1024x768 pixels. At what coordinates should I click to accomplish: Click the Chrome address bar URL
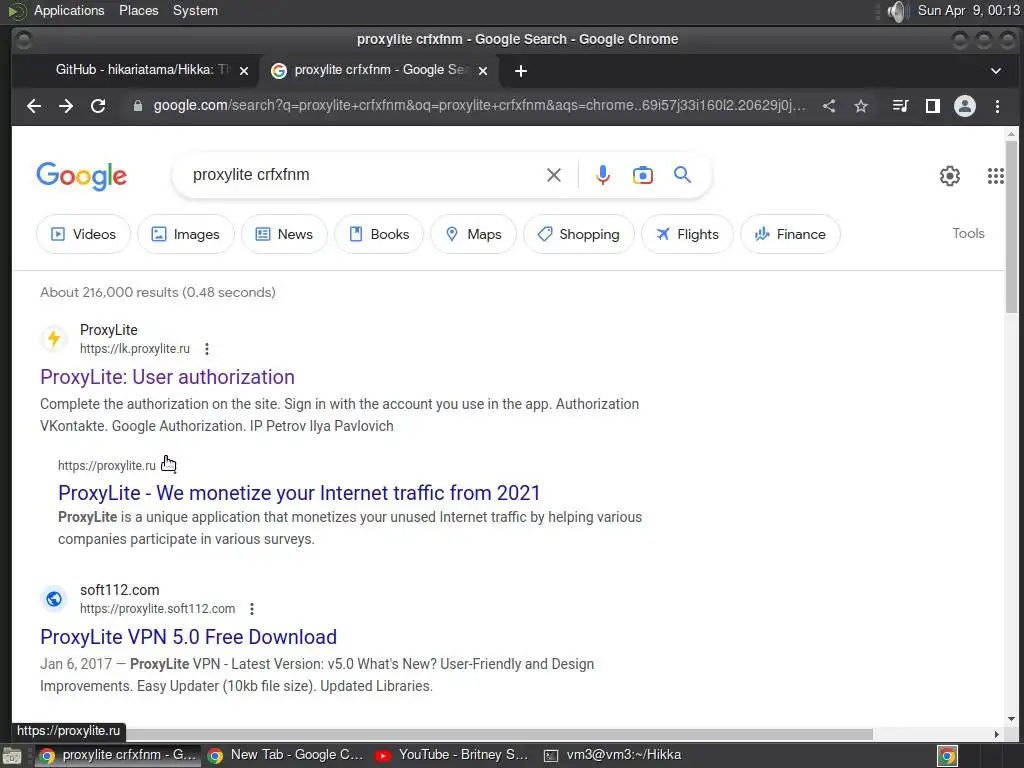[x=479, y=106]
